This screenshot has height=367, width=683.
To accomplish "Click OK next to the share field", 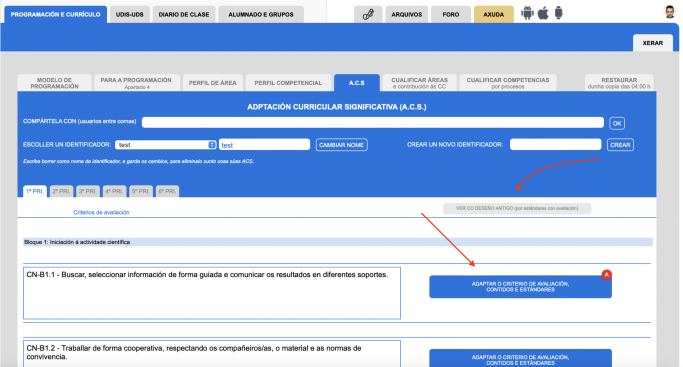I will (x=617, y=123).
